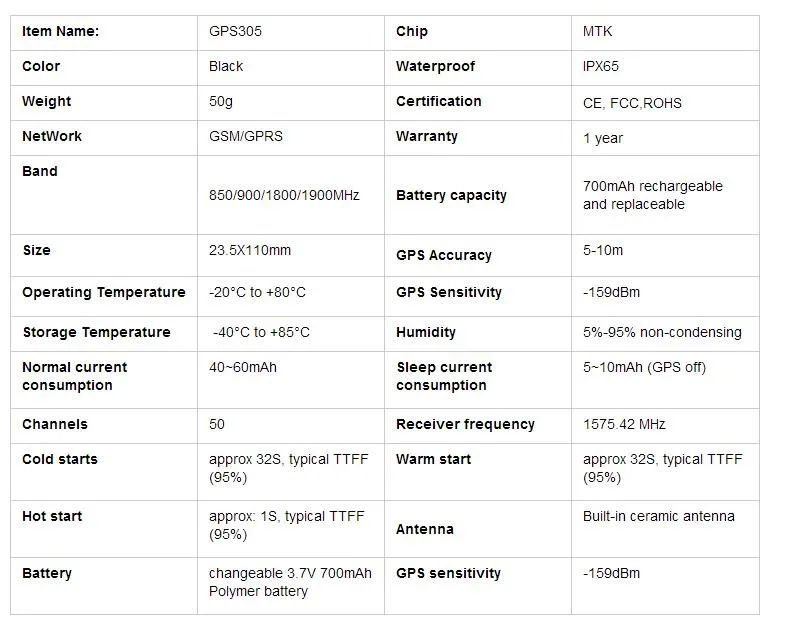Select the 850/900/1800/1900MHz band text

(284, 195)
